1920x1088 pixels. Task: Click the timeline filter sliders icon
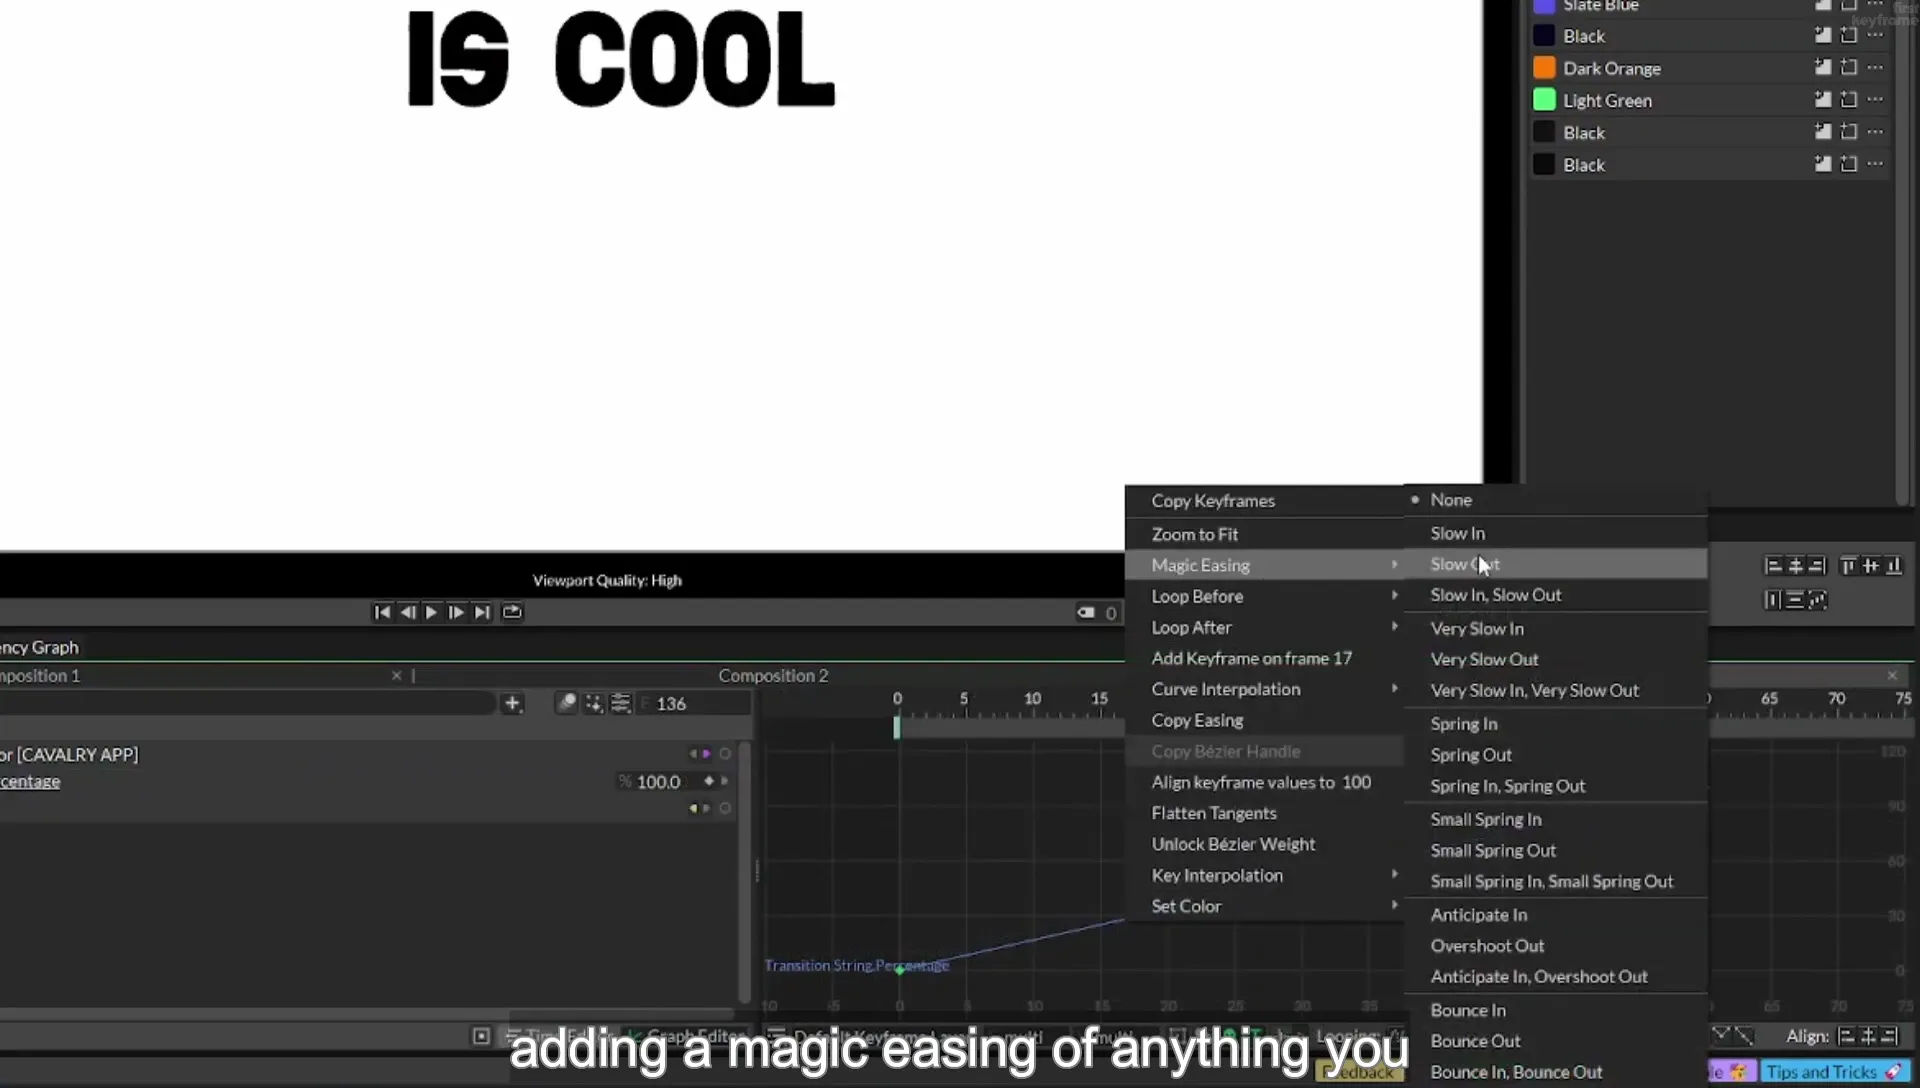621,703
